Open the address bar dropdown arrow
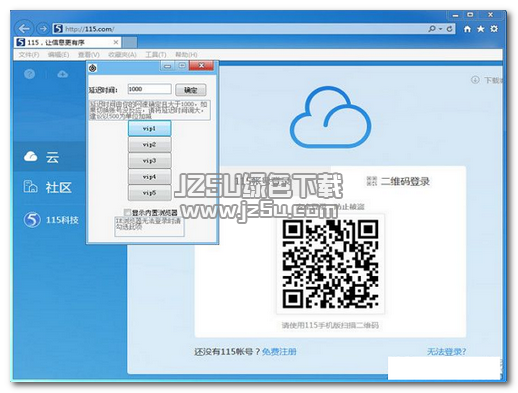Screen dimensions: 518x393 pyautogui.click(x=441, y=29)
